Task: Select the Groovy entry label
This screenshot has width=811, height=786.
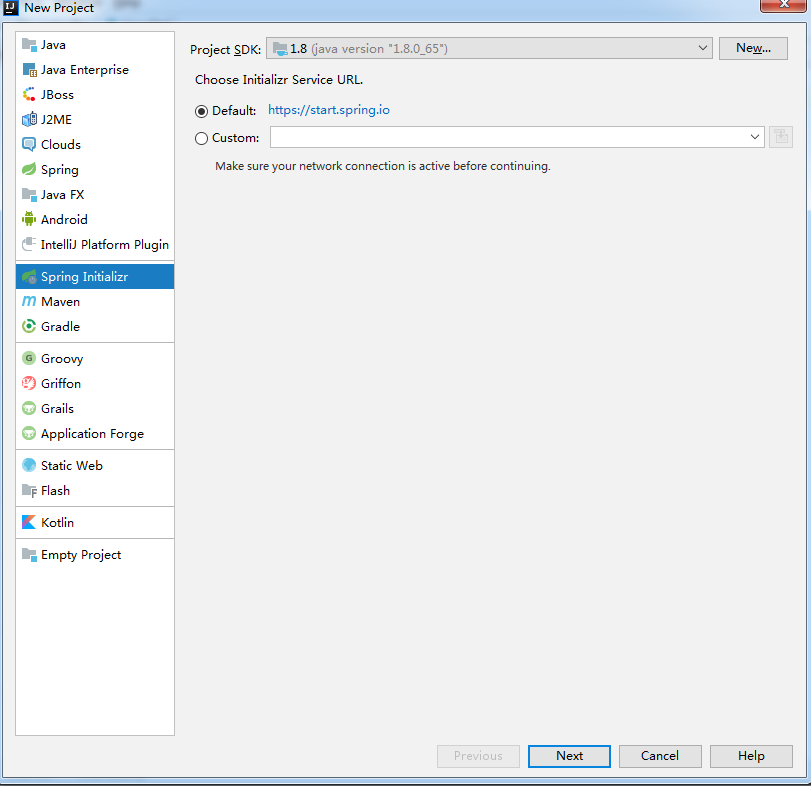Action: click(62, 359)
